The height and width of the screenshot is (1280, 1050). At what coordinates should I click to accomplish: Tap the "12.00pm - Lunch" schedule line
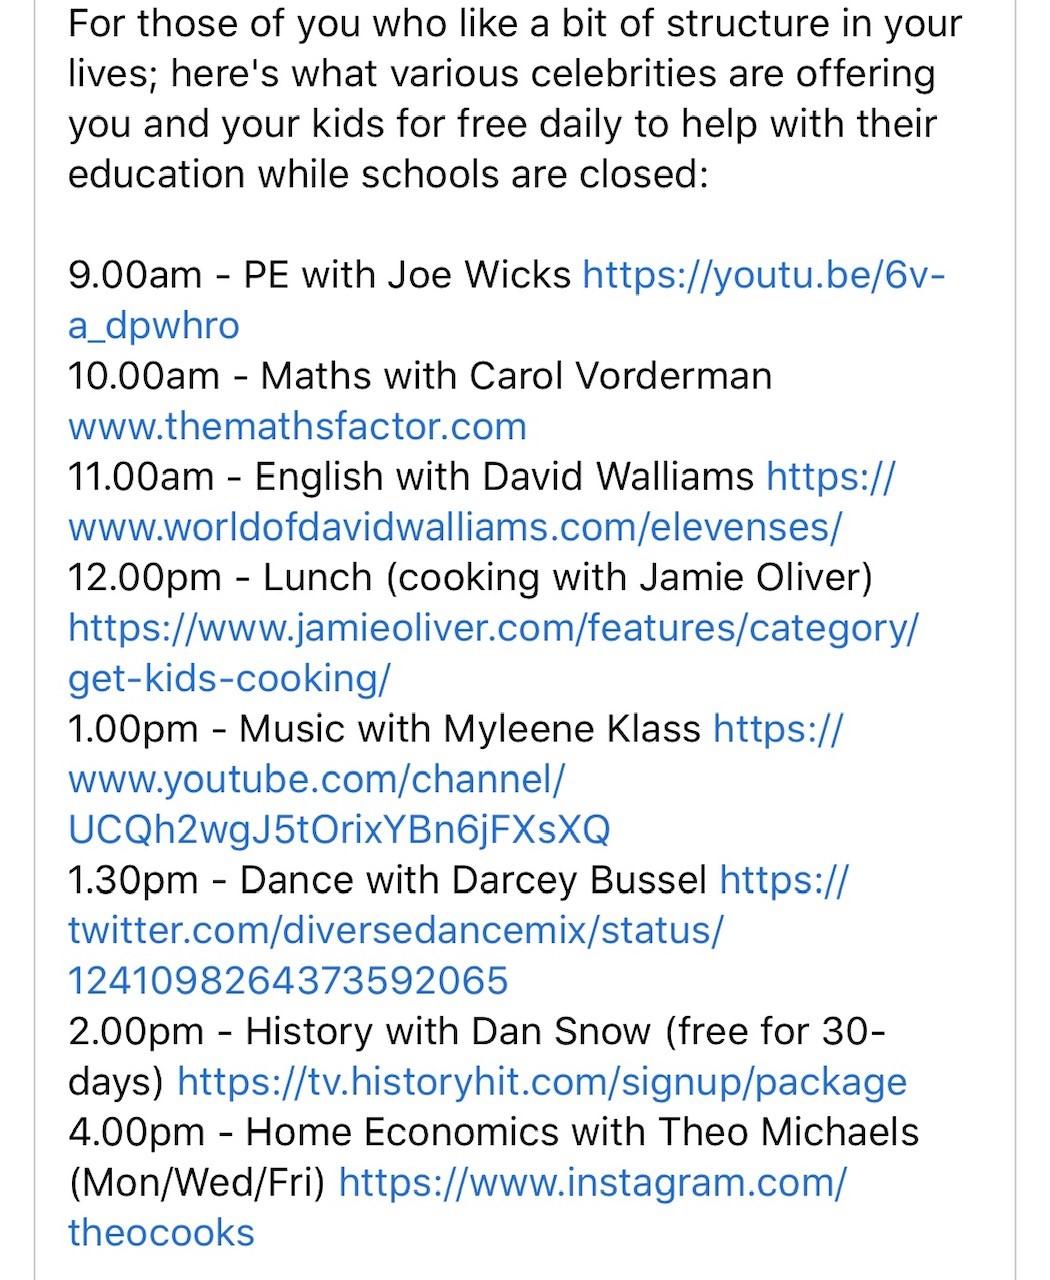coord(470,578)
